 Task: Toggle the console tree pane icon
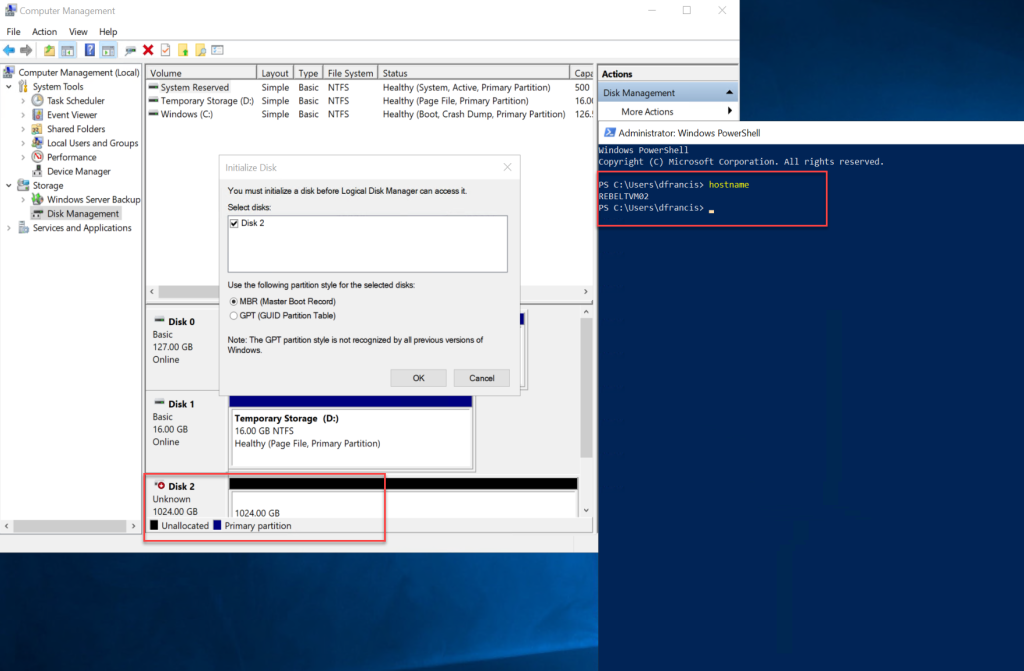(x=65, y=50)
